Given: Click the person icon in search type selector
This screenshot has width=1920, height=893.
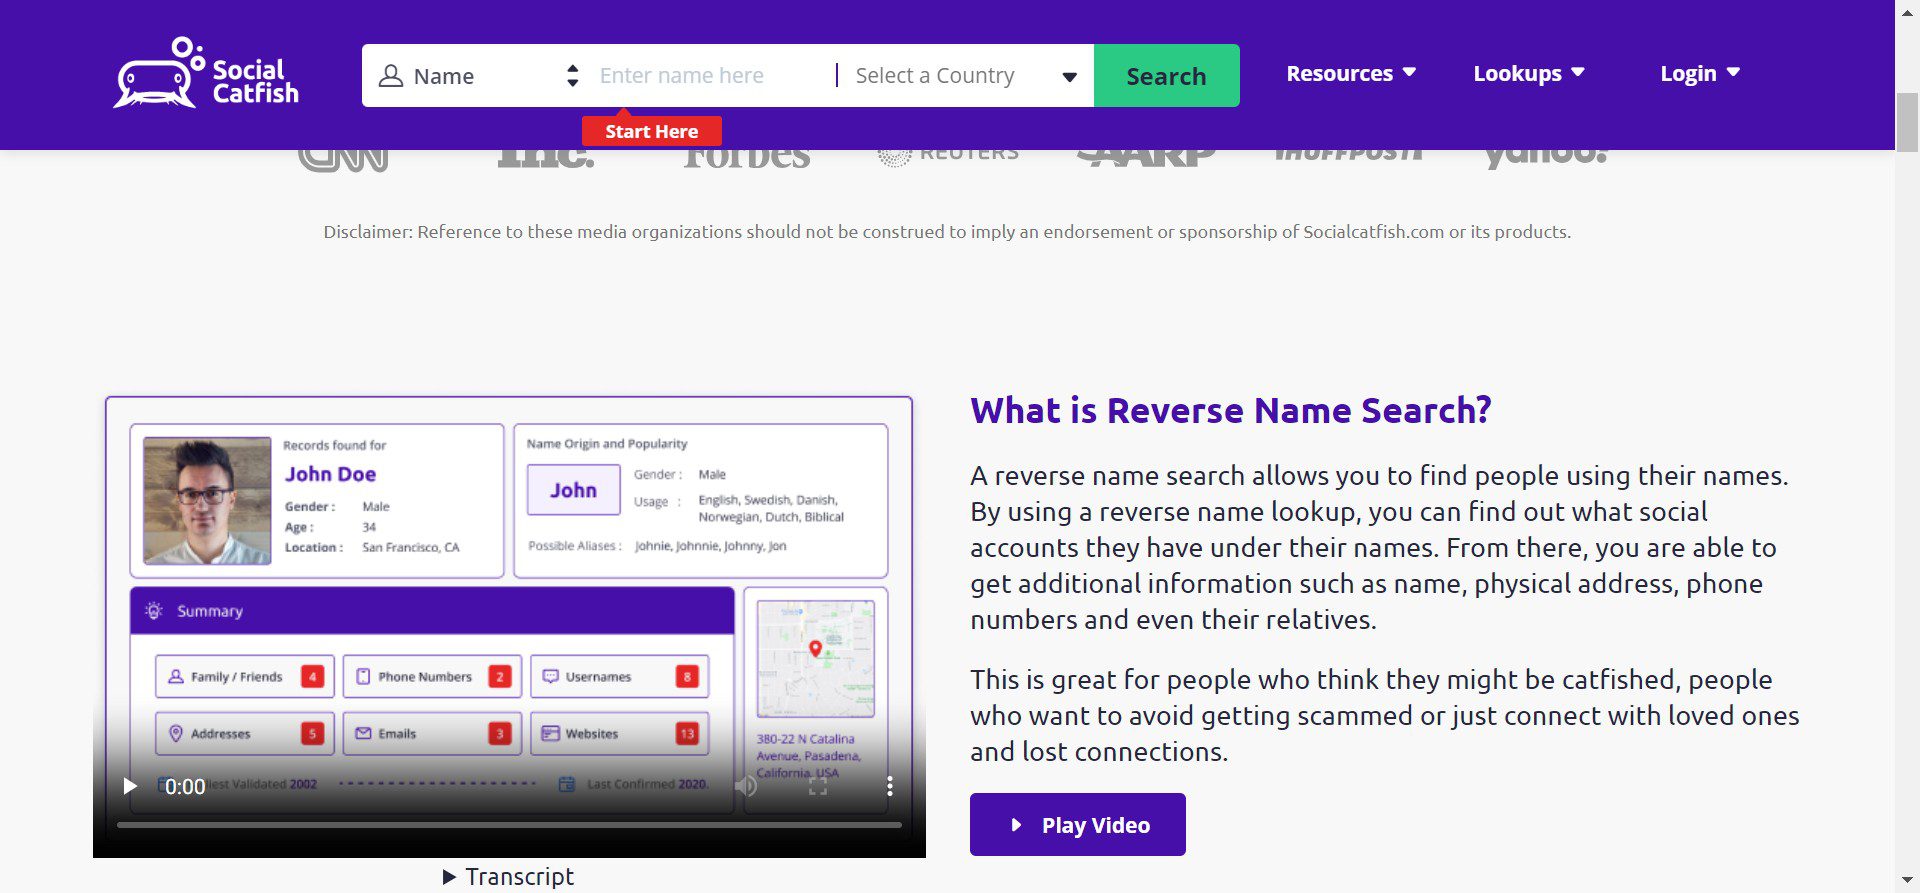Looking at the screenshot, I should point(391,76).
